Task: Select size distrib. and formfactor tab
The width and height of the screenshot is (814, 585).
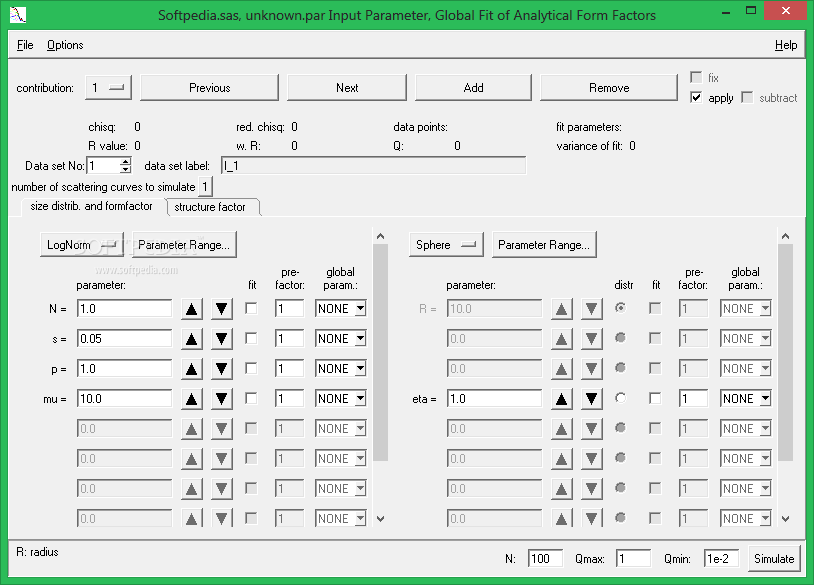Action: (91, 206)
